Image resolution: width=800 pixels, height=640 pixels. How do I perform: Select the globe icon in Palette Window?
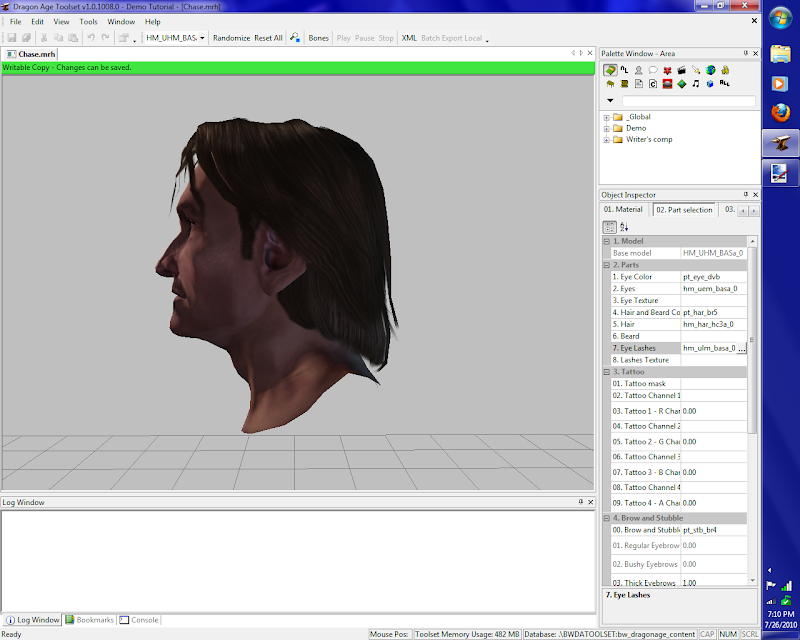pyautogui.click(x=710, y=70)
